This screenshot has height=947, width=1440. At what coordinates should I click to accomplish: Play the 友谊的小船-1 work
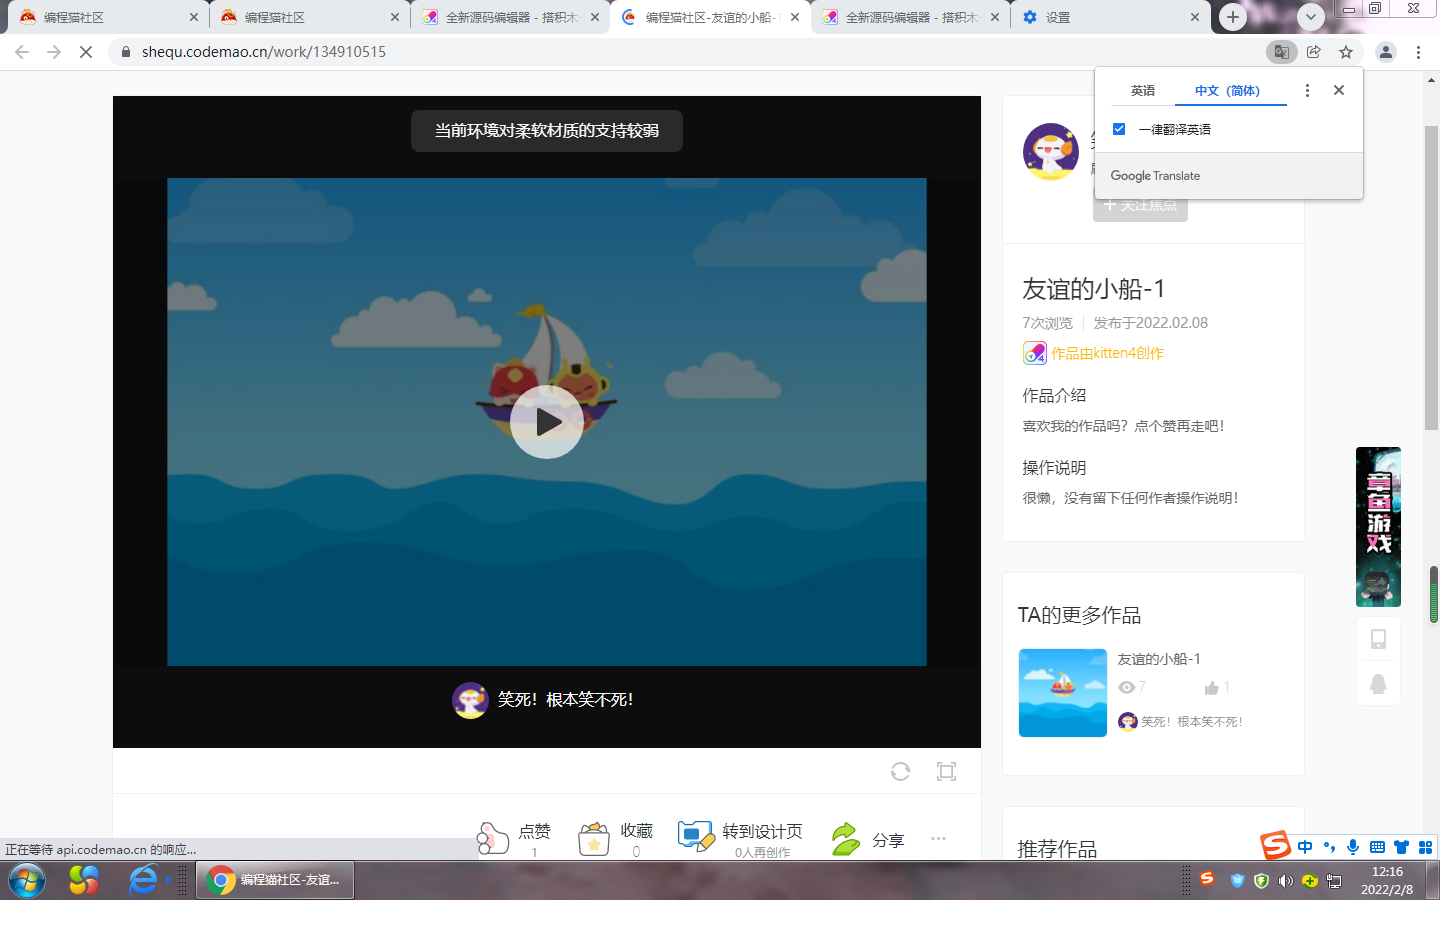point(547,422)
